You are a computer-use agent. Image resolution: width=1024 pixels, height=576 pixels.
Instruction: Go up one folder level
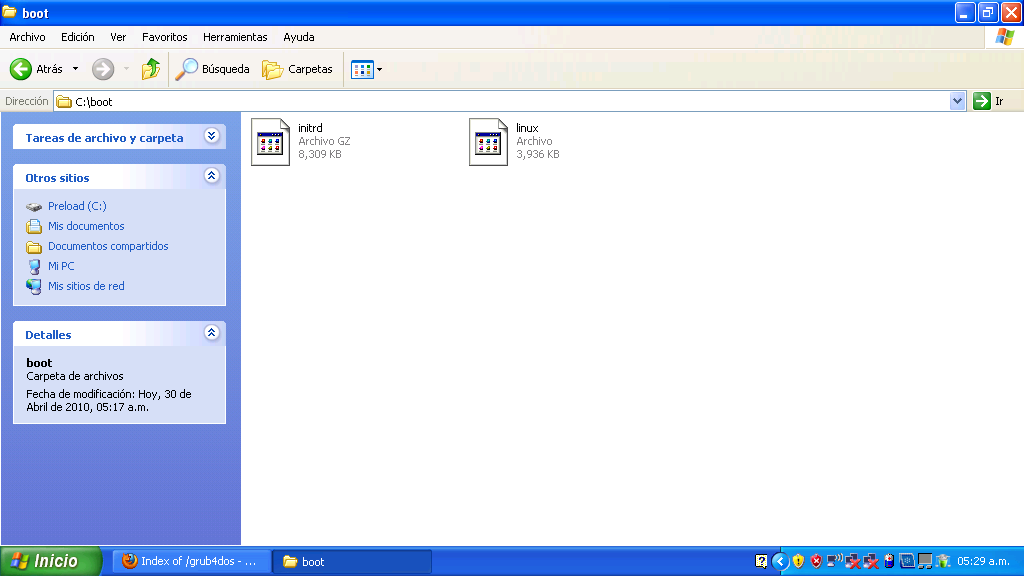[x=151, y=69]
